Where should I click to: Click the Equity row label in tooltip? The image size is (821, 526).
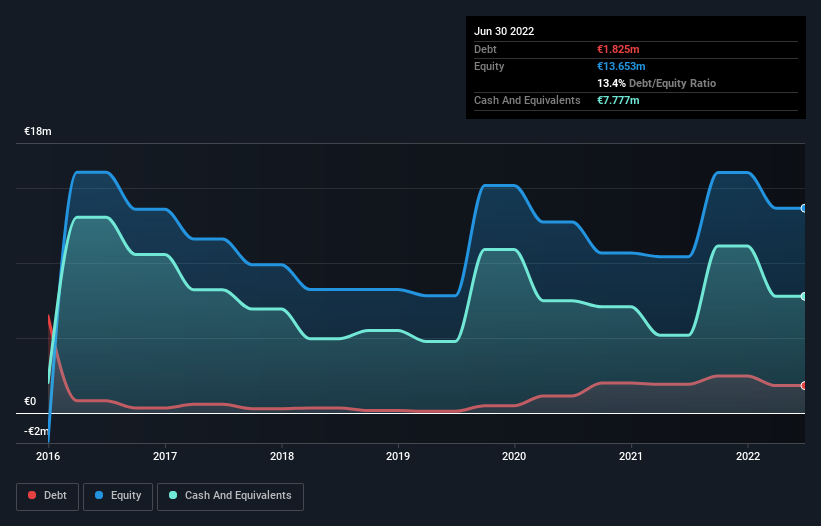489,66
